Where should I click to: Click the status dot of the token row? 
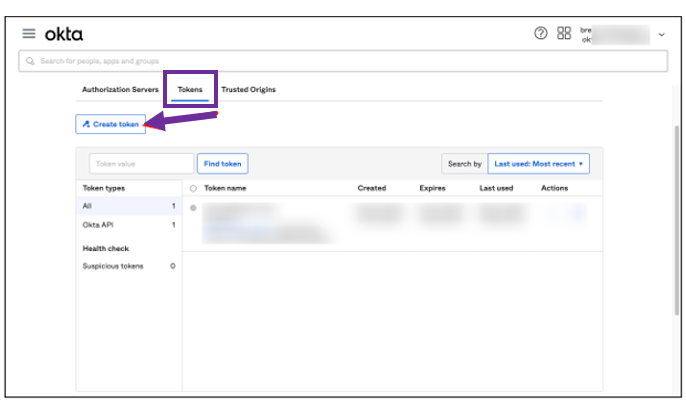coord(193,208)
